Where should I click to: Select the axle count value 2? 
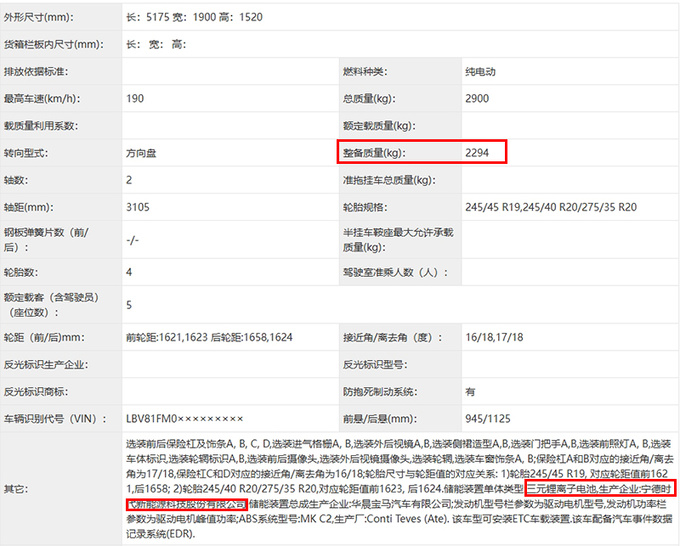tap(129, 180)
